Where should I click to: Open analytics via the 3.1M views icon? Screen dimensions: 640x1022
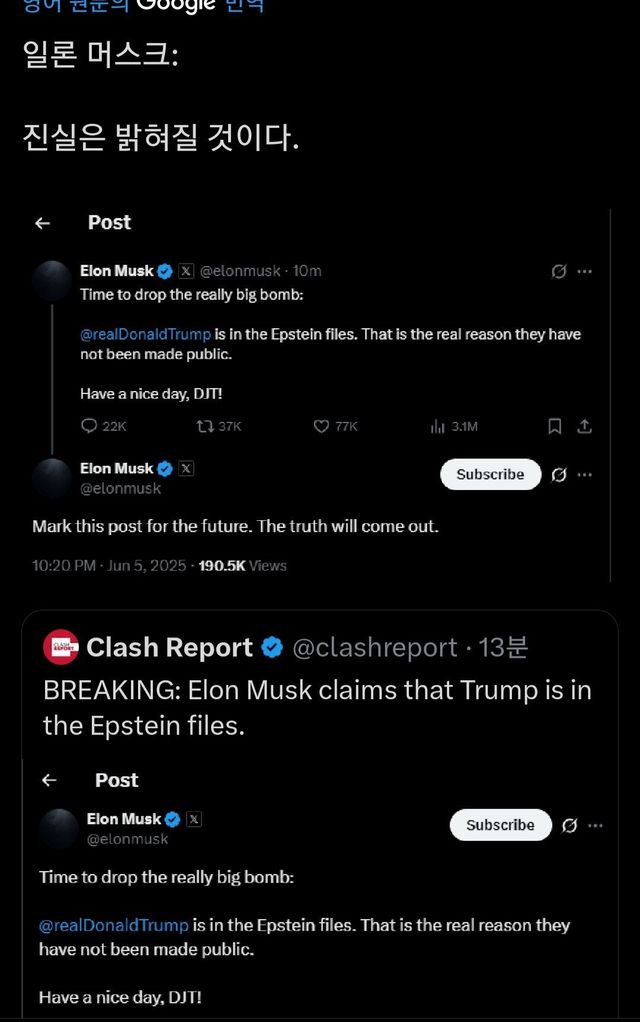pos(437,426)
